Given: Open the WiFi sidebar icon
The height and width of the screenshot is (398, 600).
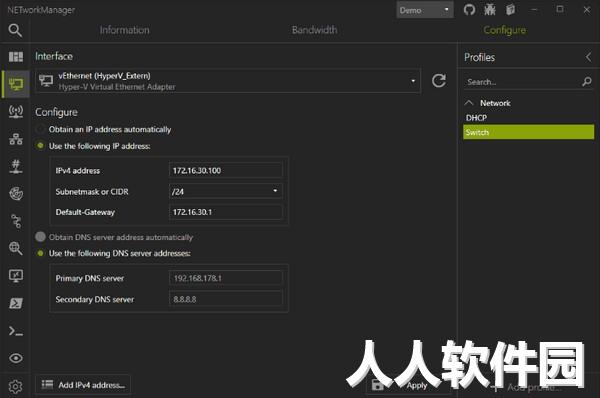Looking at the screenshot, I should click(16, 111).
